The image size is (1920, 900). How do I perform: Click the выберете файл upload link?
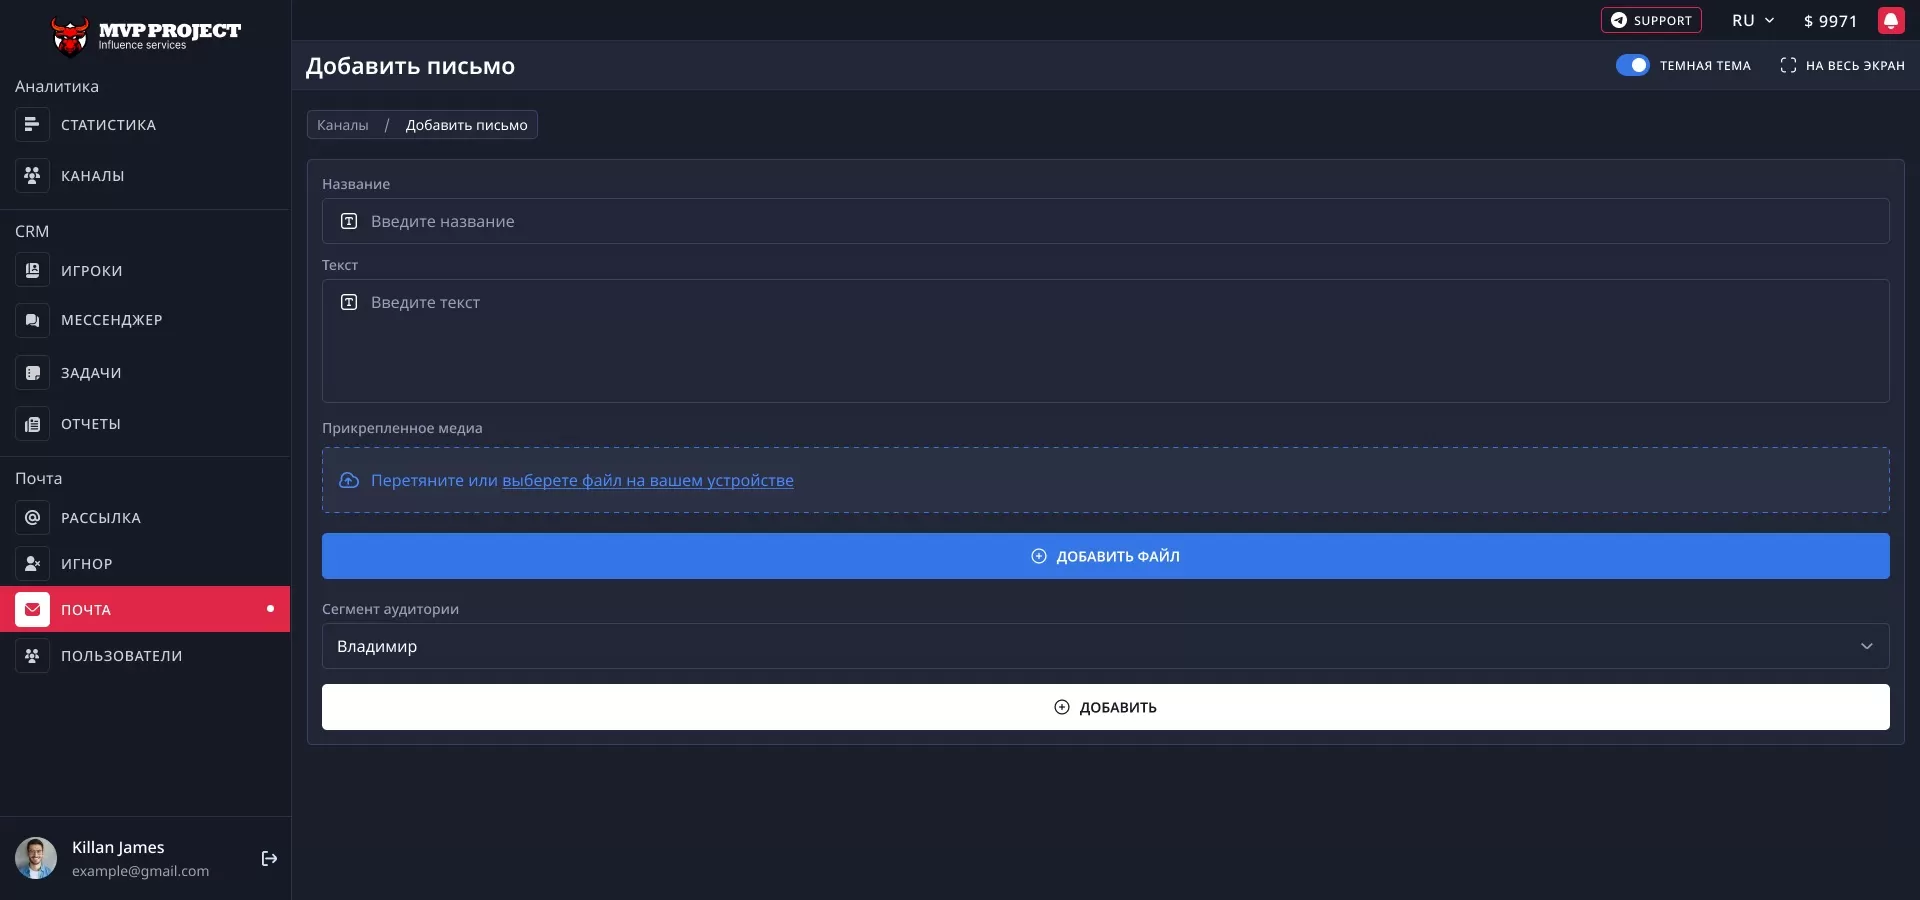[648, 481]
